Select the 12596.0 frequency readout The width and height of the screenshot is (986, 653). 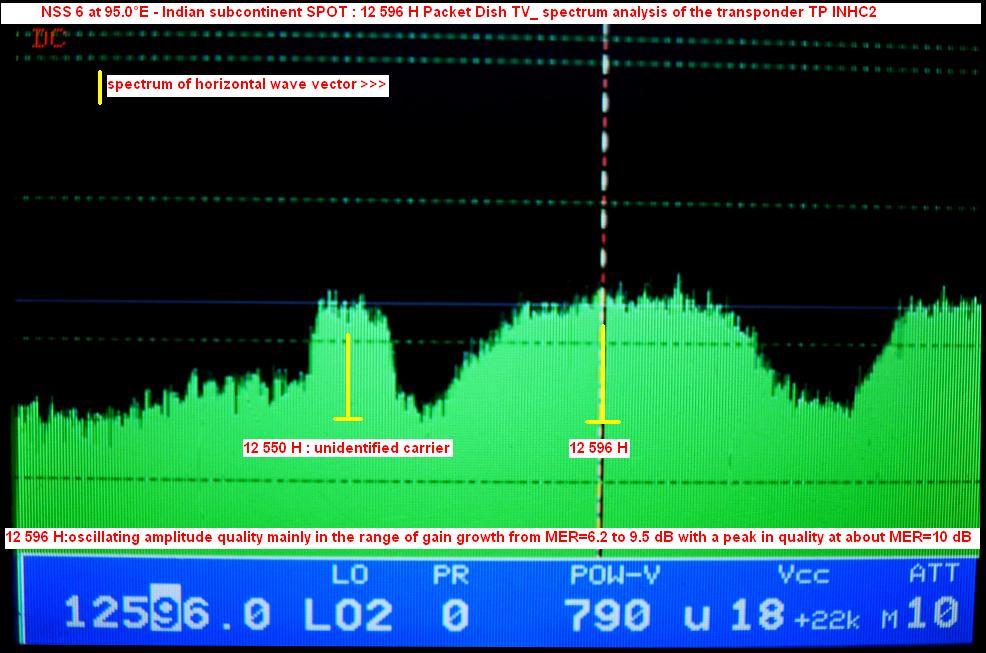click(x=167, y=613)
